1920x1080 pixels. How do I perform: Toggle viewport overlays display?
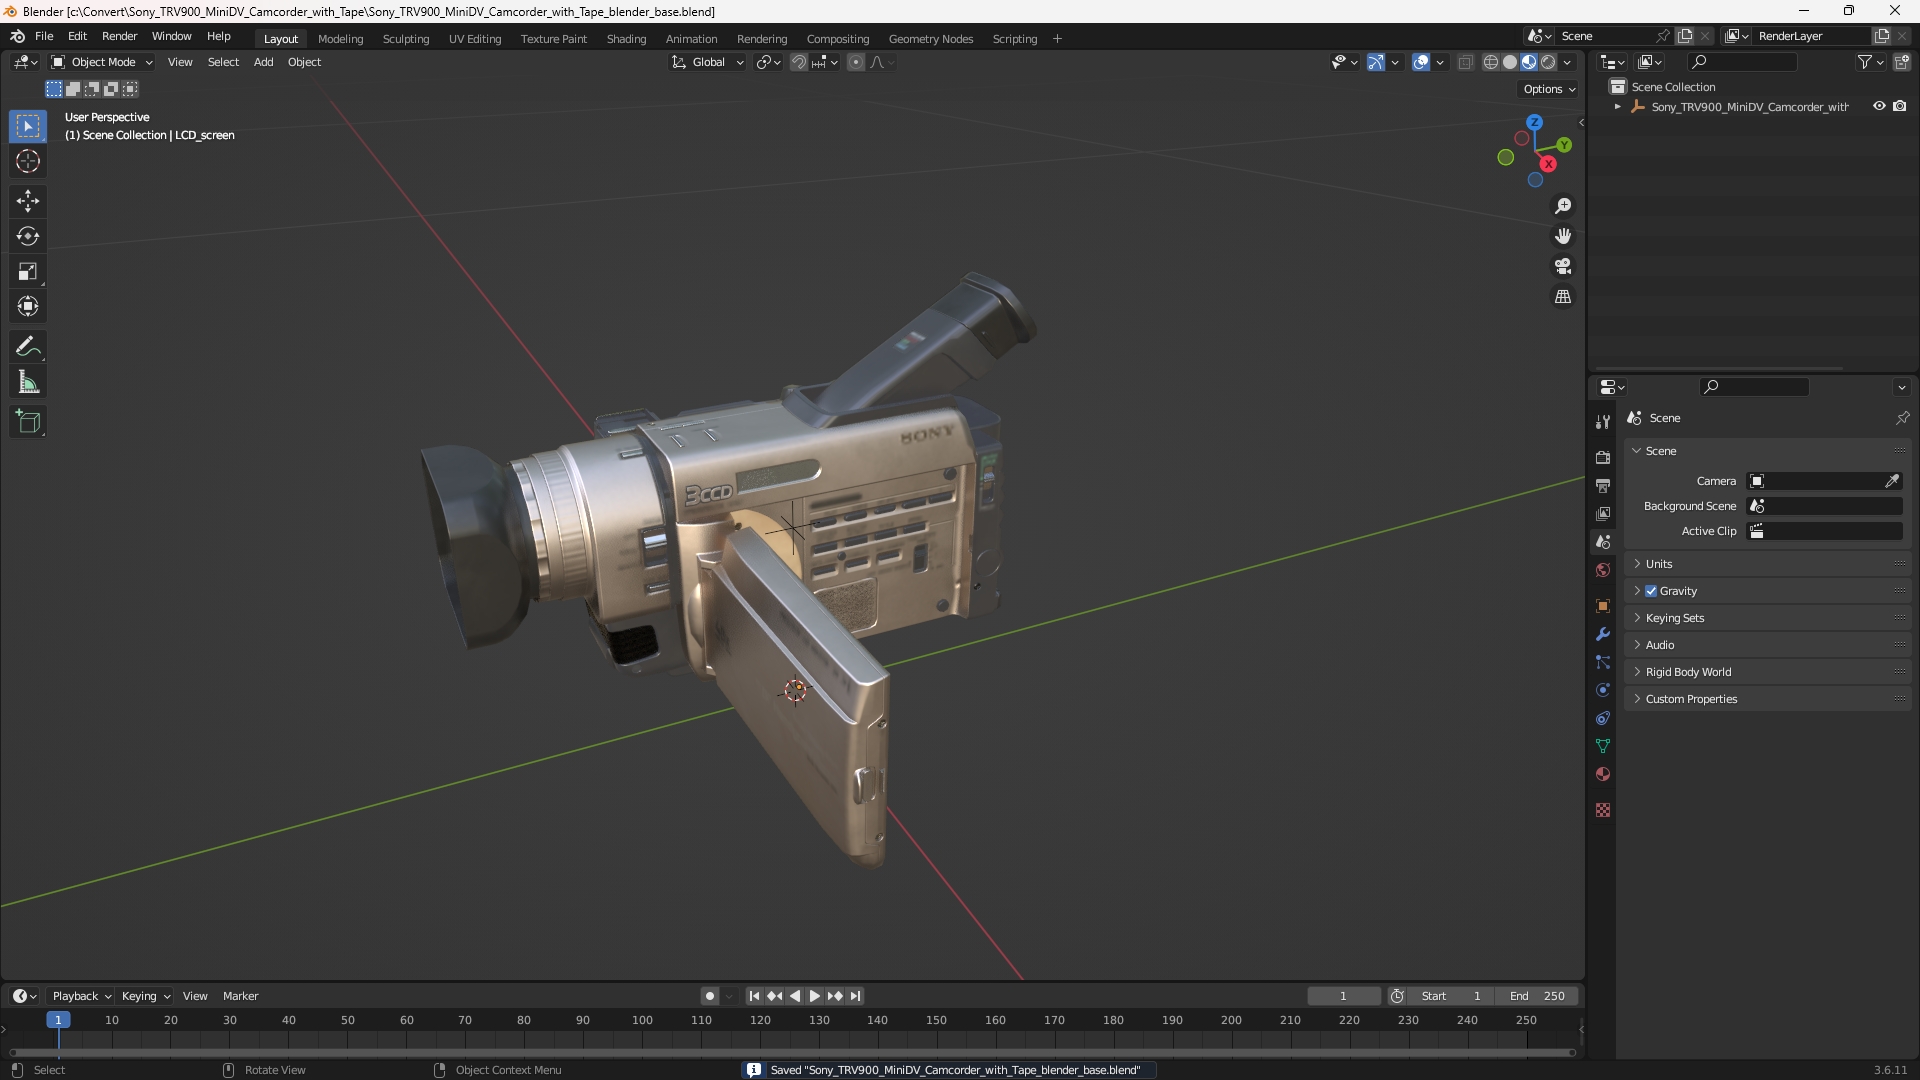[x=1421, y=62]
